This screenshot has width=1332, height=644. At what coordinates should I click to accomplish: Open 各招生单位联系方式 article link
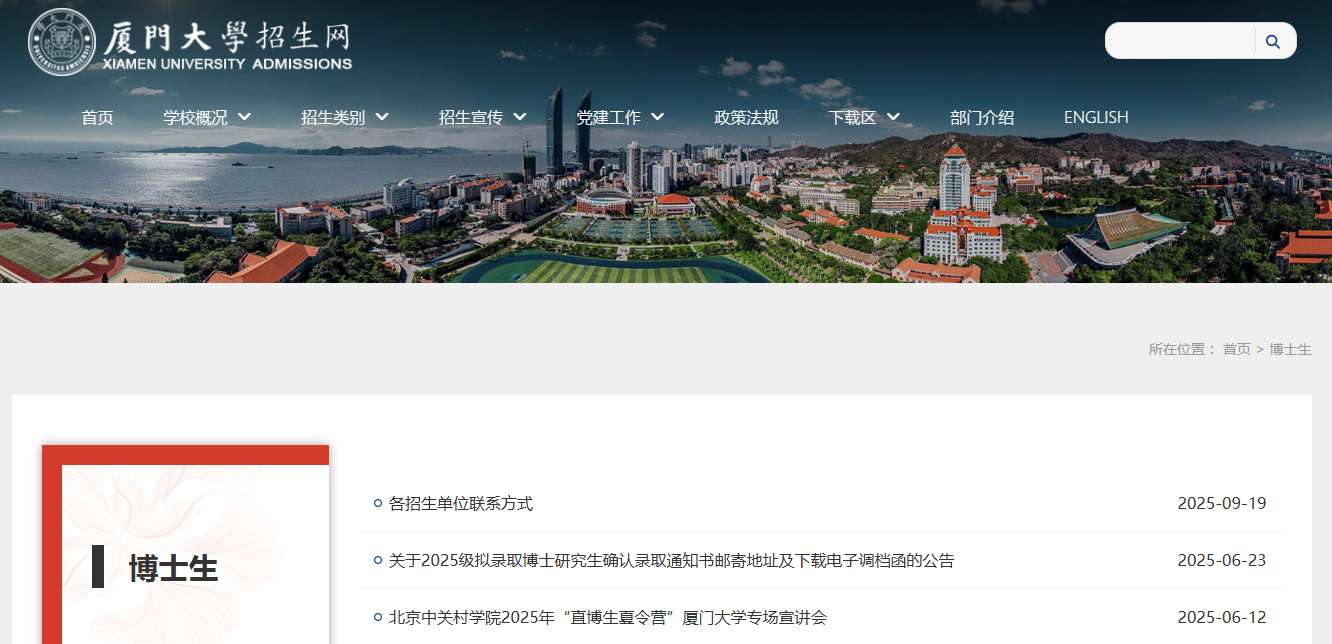point(461,503)
